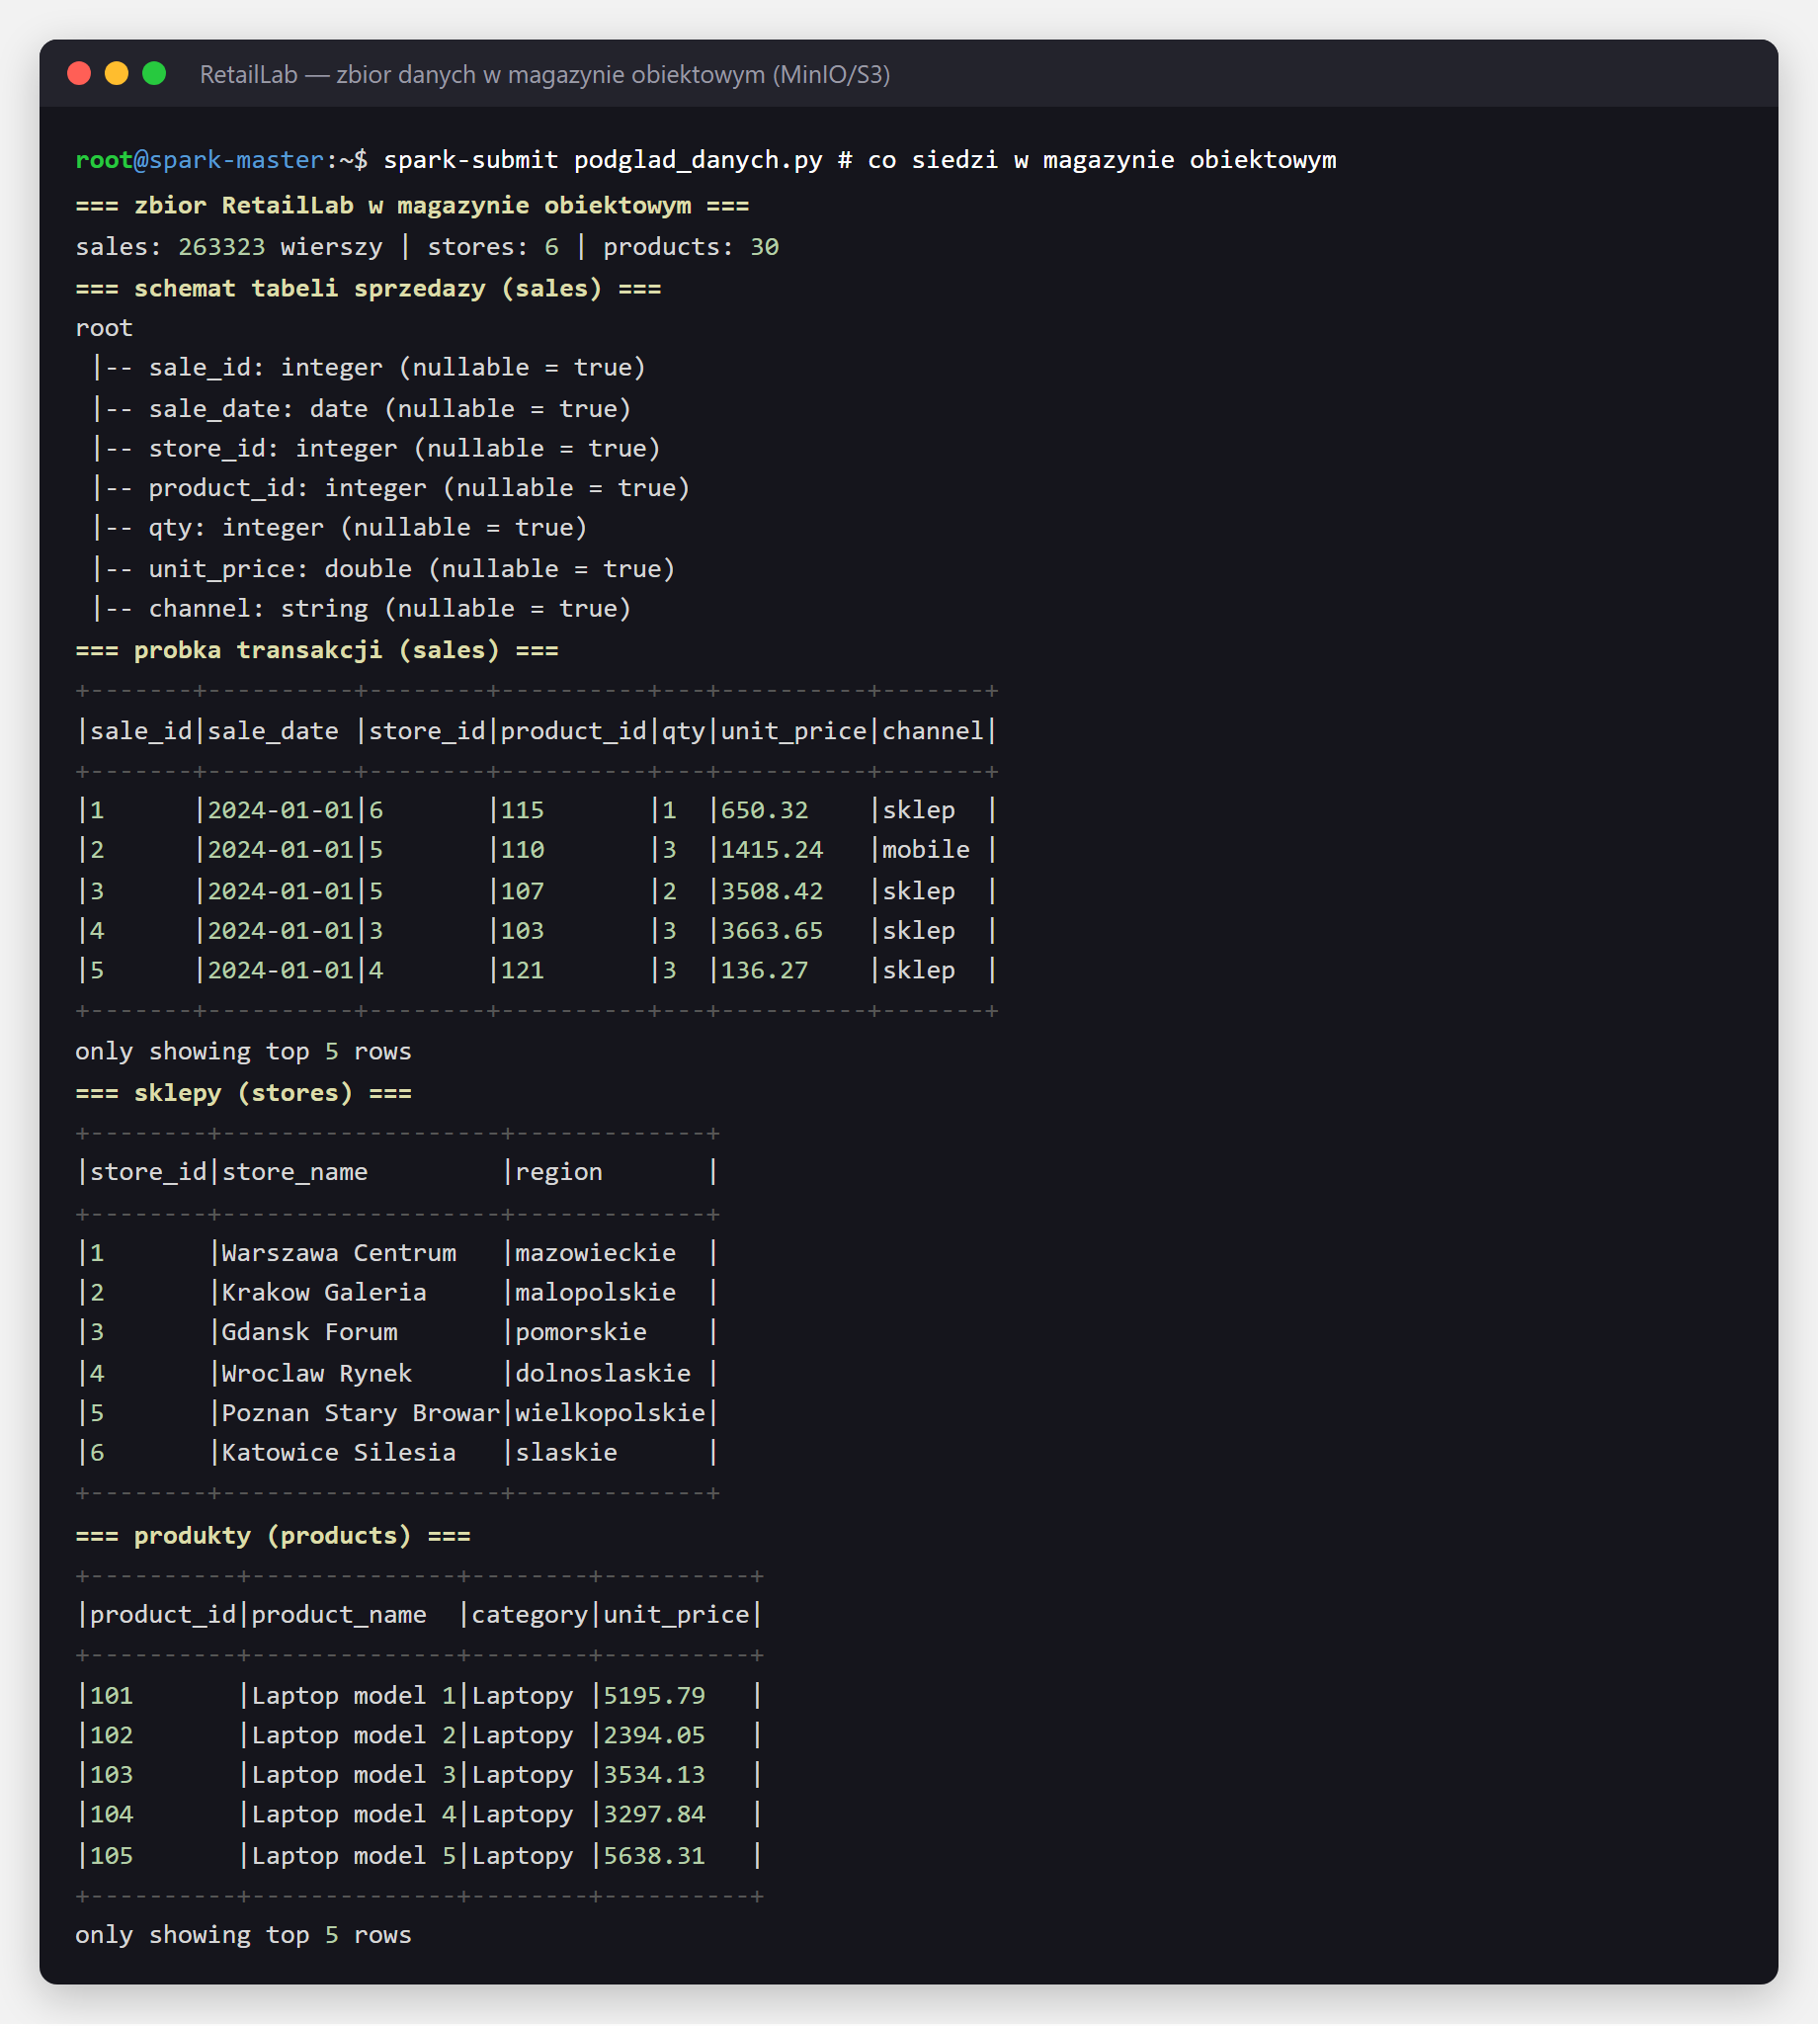Click the sales row count '263323'

[222, 247]
